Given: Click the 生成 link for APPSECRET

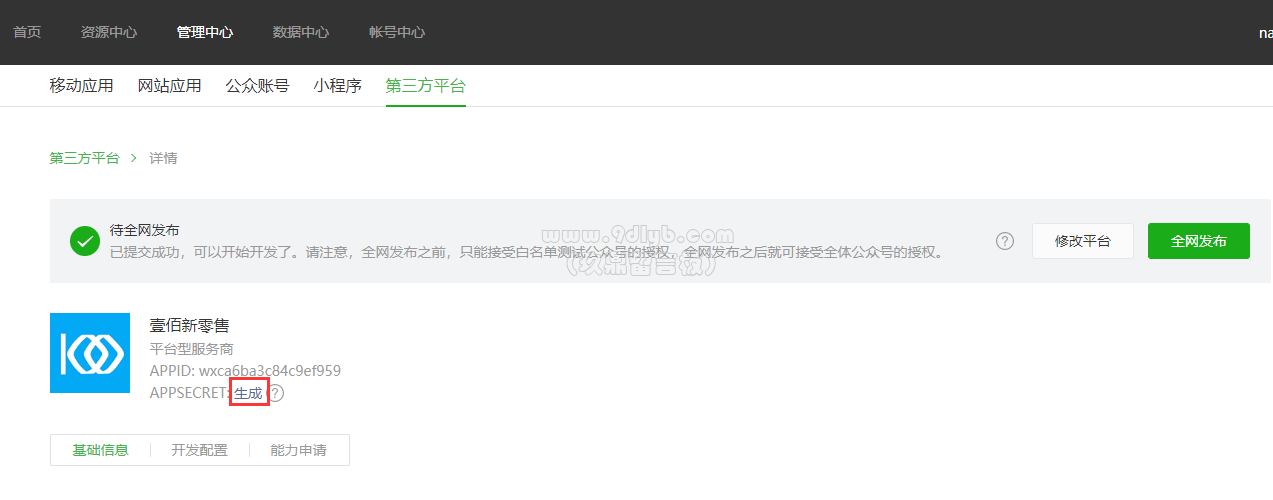Looking at the screenshot, I should (x=248, y=394).
